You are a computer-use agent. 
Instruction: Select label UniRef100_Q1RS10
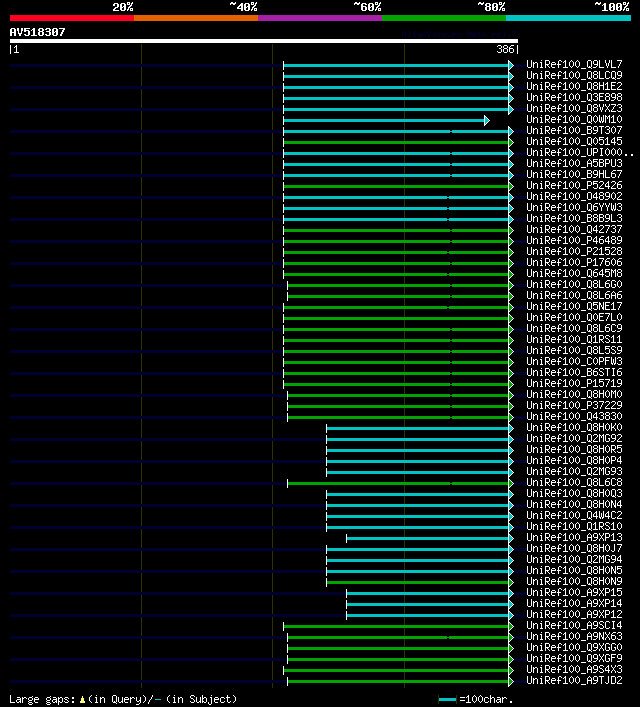tap(574, 526)
